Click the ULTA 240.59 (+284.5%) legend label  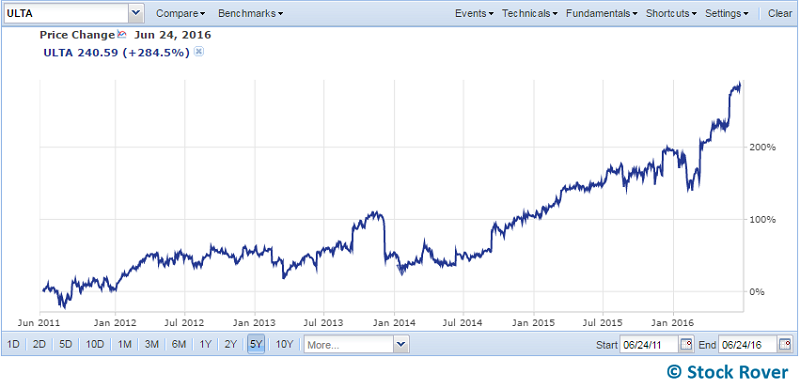click(117, 52)
